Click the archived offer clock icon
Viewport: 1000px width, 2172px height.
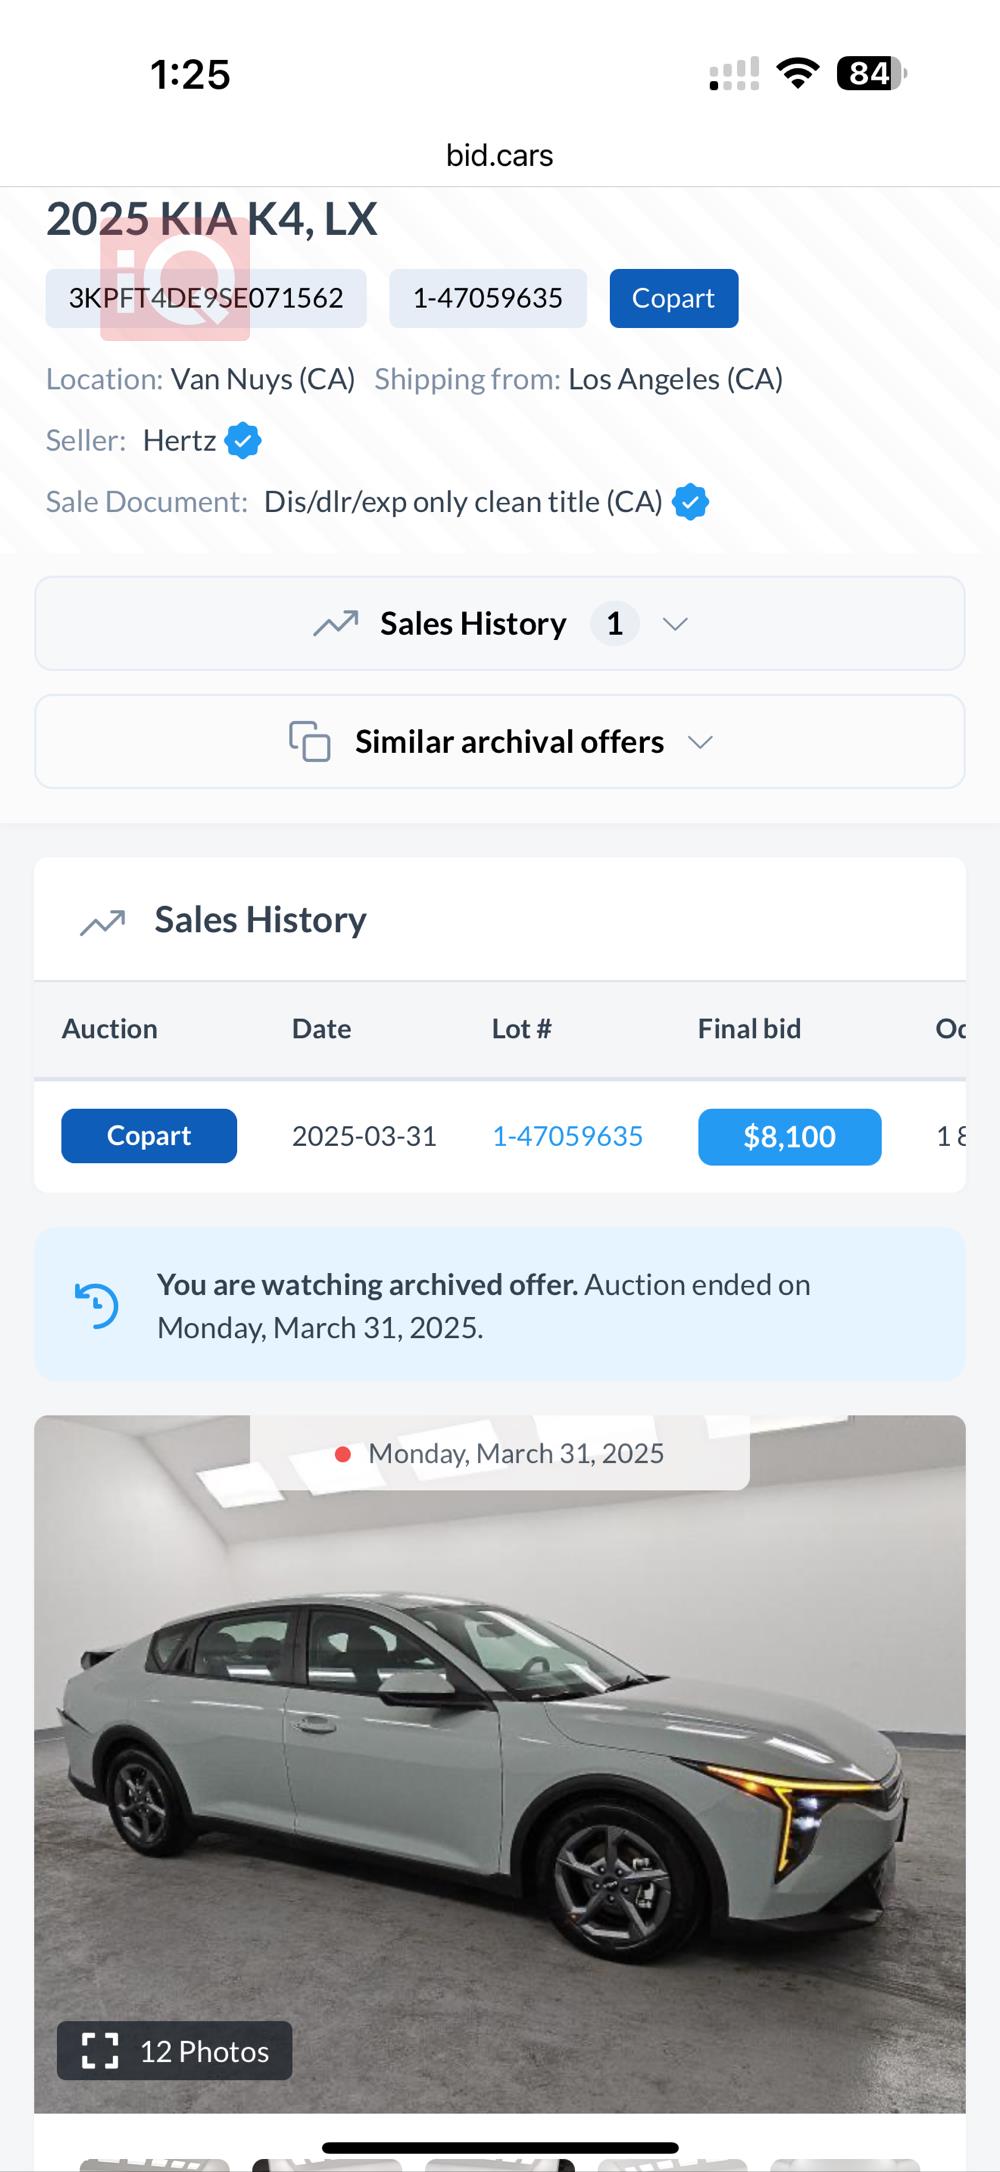point(97,1306)
